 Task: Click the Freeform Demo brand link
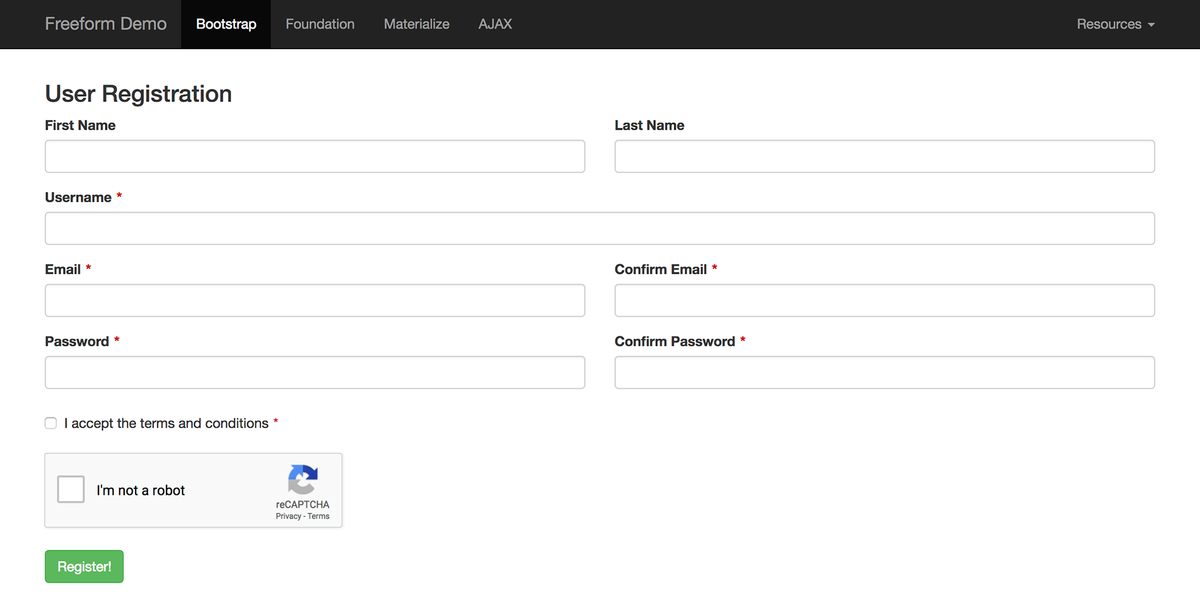click(106, 24)
